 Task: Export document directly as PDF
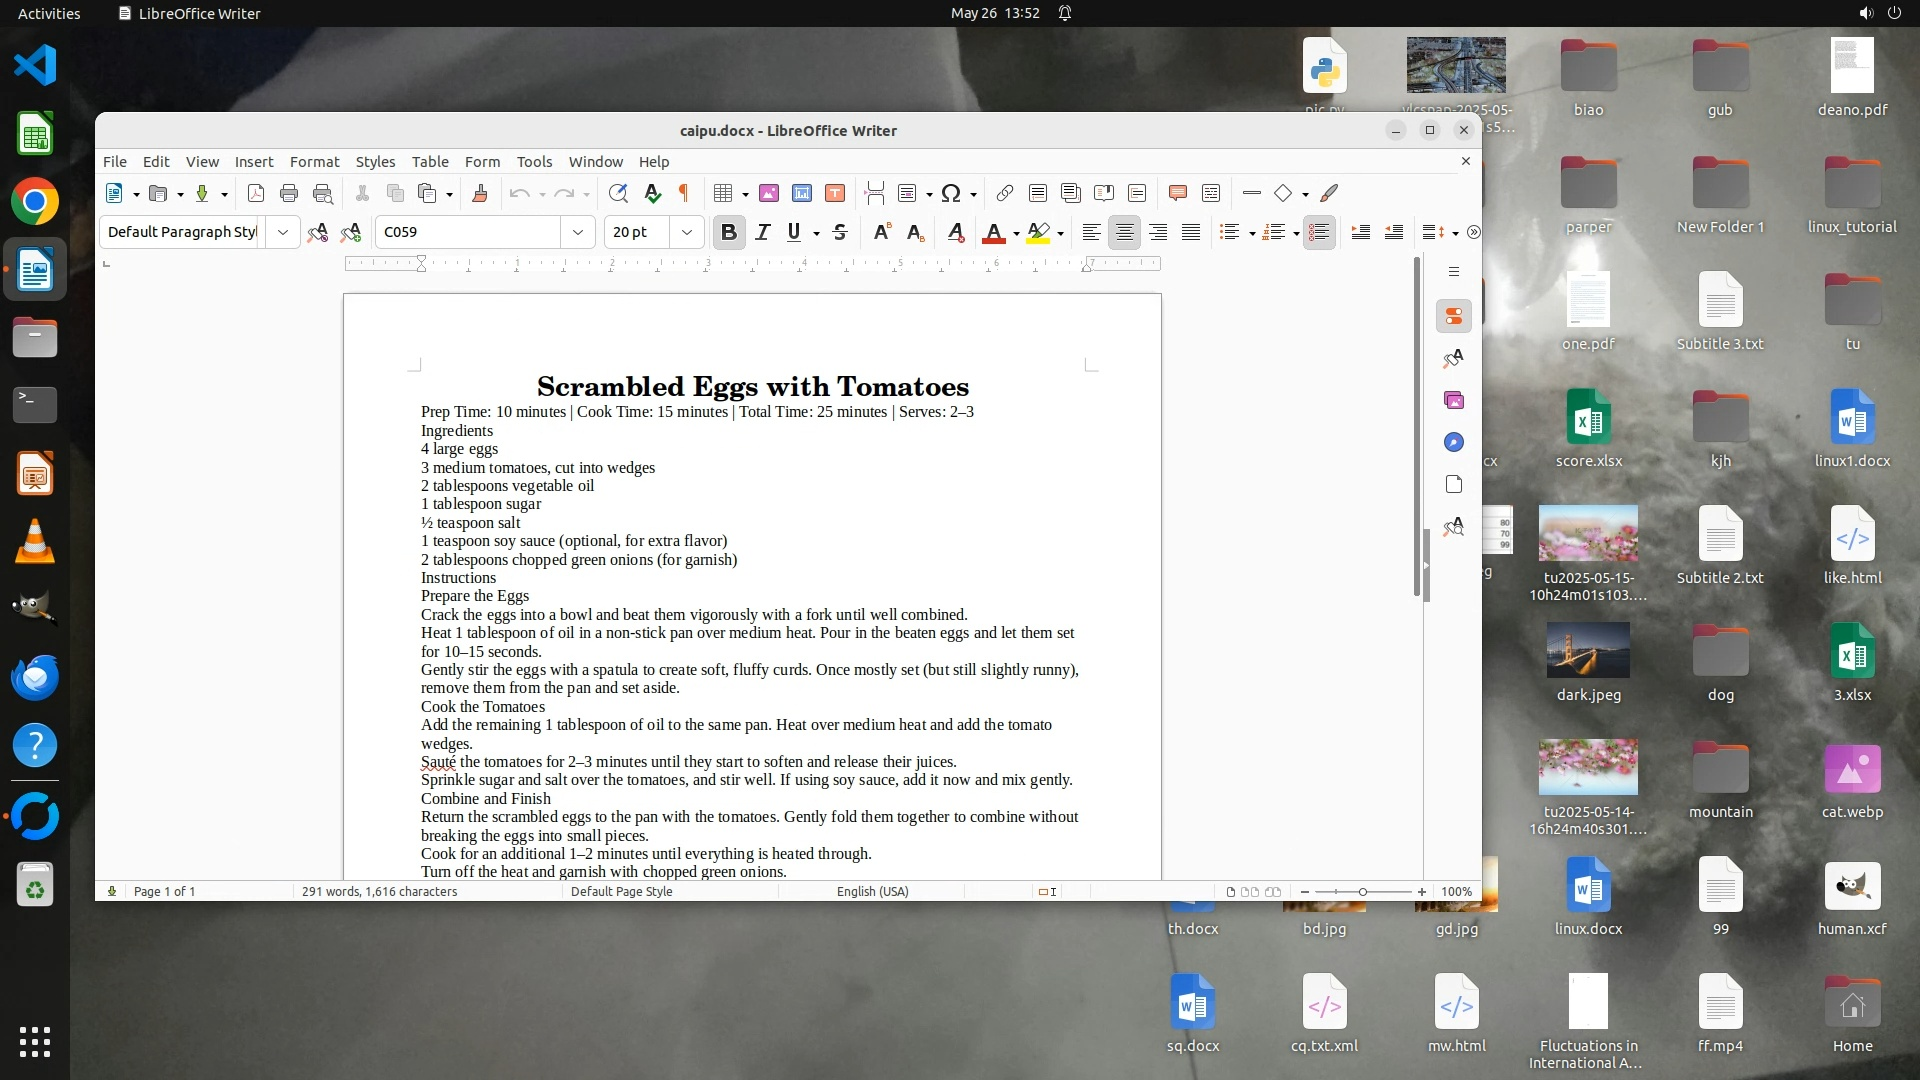pos(256,194)
